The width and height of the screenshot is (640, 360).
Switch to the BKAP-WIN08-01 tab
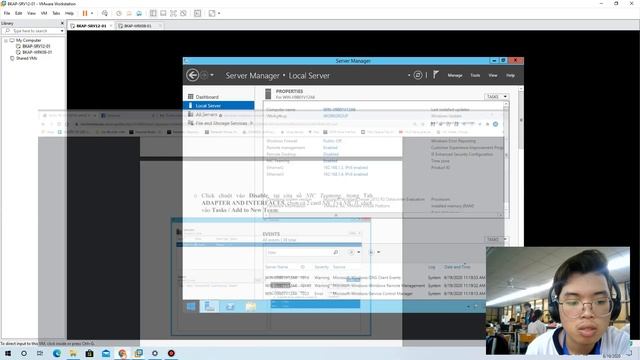click(138, 26)
